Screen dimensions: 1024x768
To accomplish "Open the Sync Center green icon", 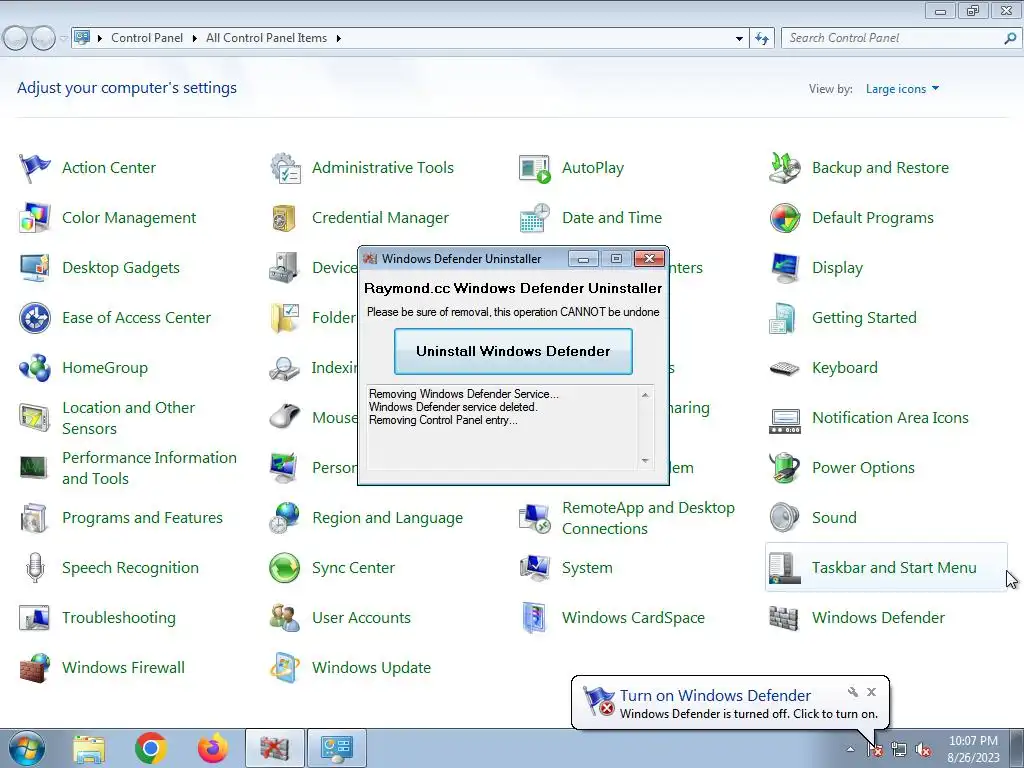I will [x=285, y=568].
